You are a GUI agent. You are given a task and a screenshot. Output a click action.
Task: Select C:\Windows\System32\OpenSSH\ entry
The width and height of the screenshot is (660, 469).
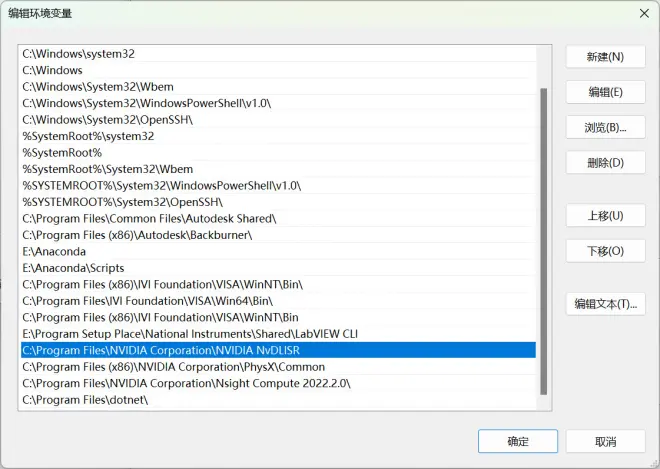click(x=278, y=120)
